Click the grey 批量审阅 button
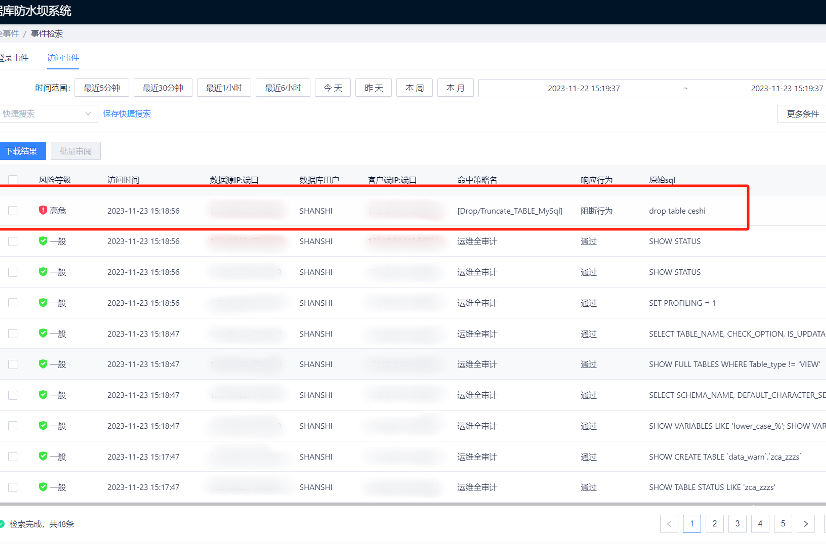The height and width of the screenshot is (553, 826). pos(76,151)
